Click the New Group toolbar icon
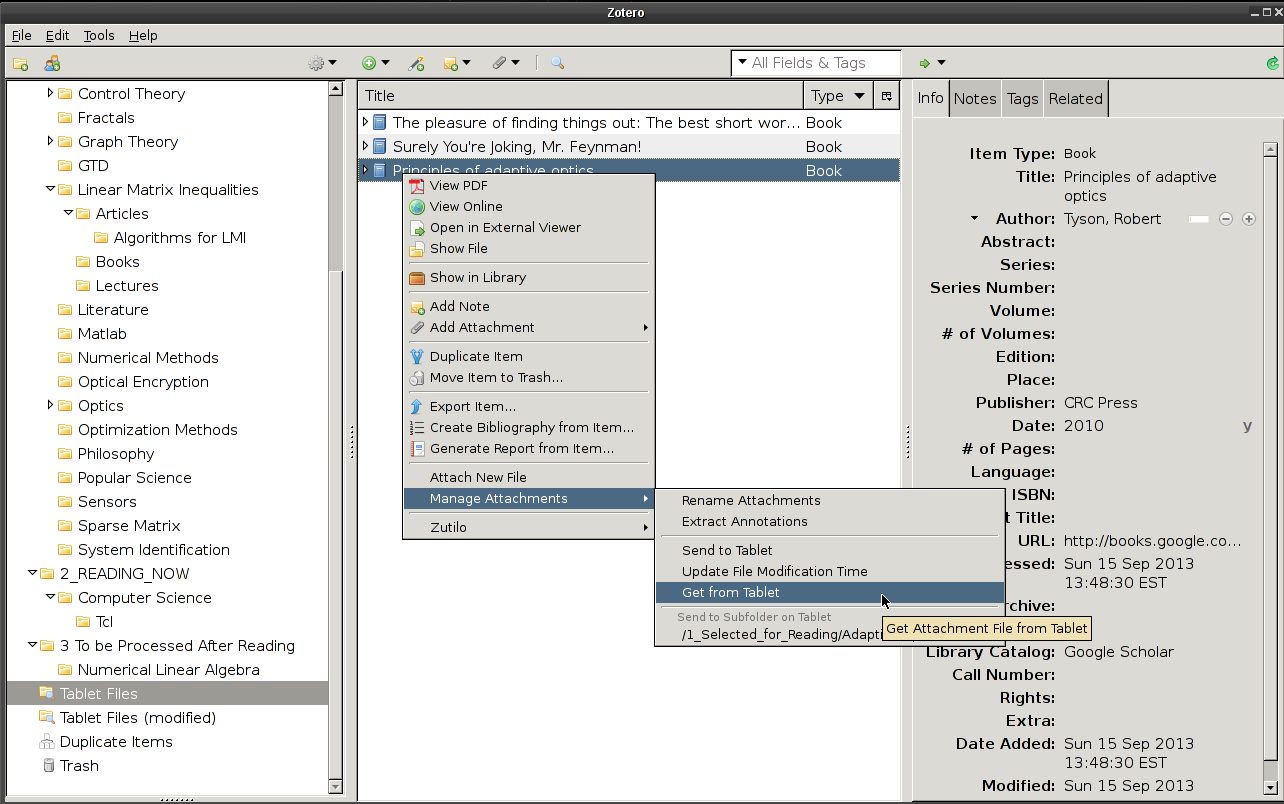Viewport: 1284px width, 804px height. pos(52,63)
